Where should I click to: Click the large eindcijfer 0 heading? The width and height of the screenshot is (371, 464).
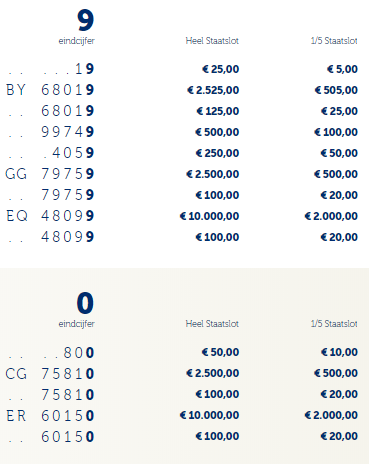pos(85,303)
